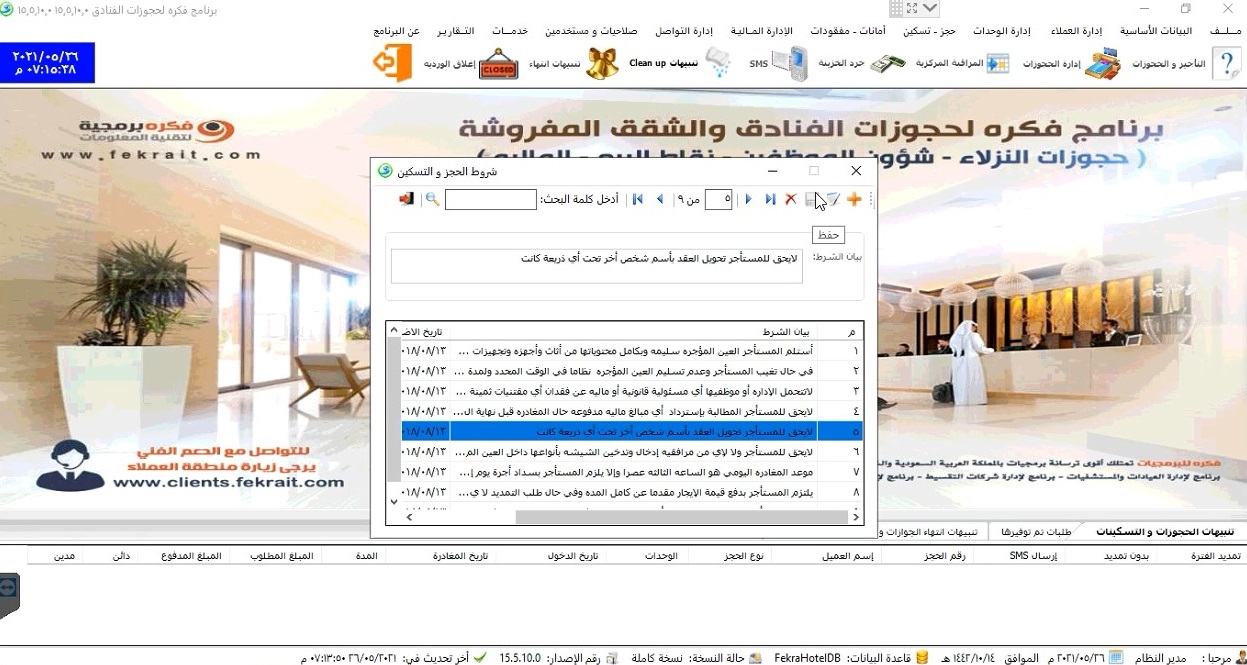Click the save (حفظ) floppy disk icon

(x=811, y=200)
